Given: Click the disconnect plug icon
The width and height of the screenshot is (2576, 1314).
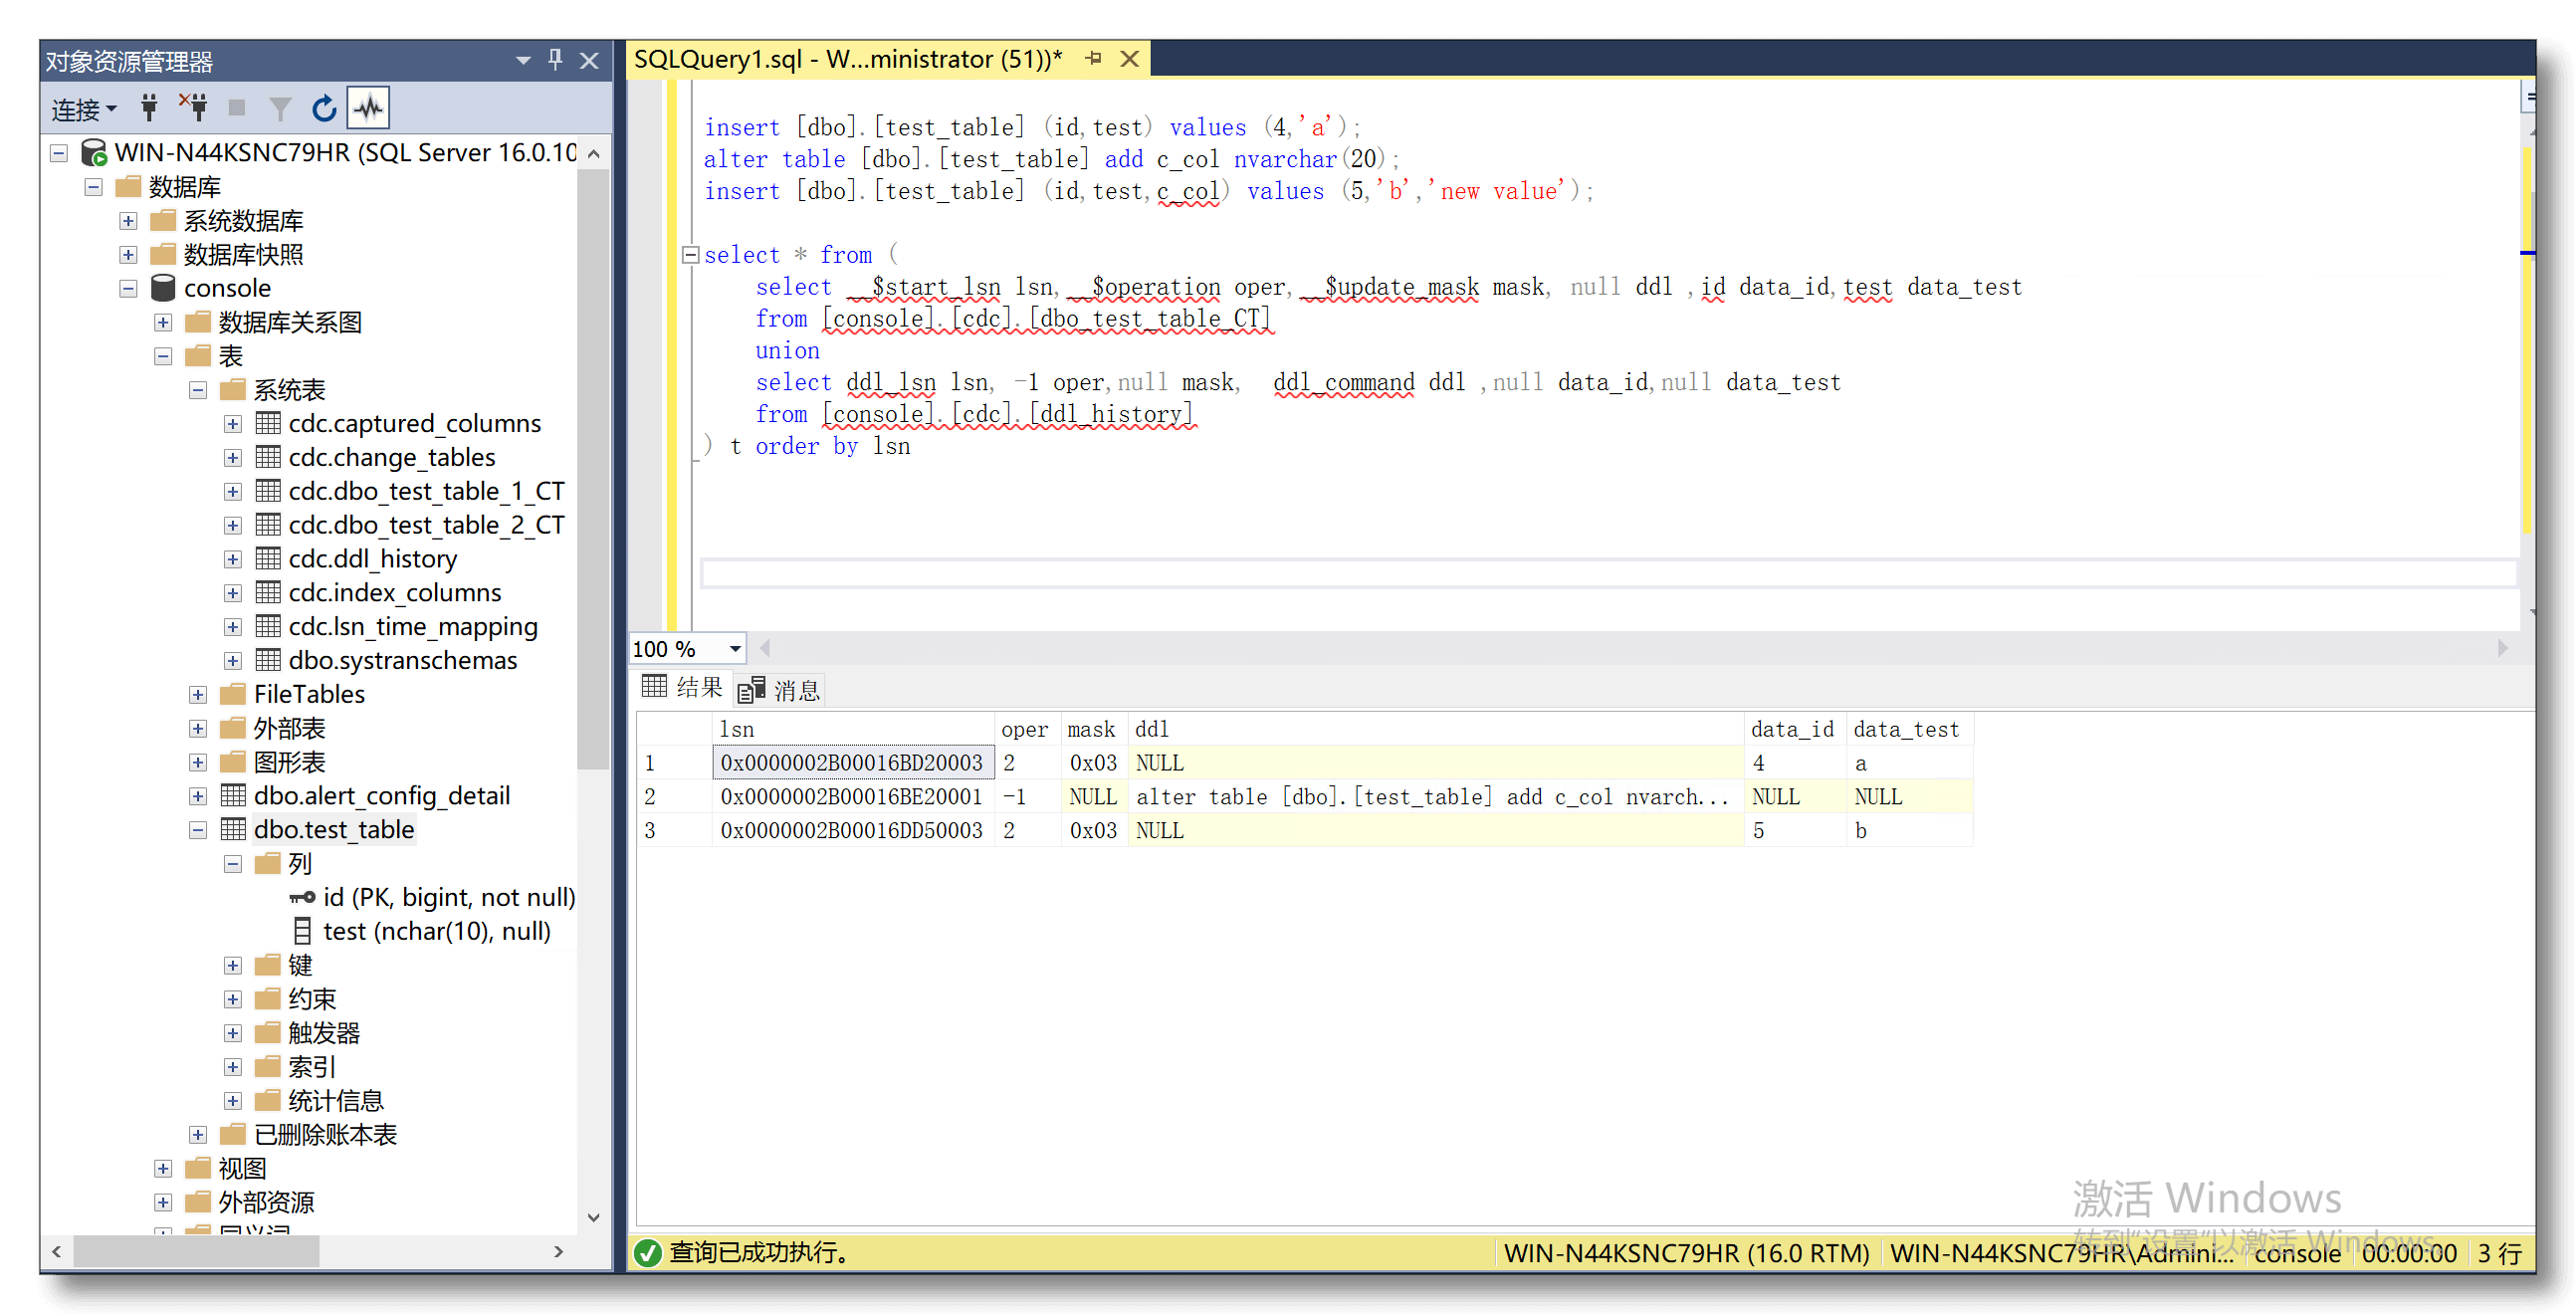Looking at the screenshot, I should click(x=194, y=108).
